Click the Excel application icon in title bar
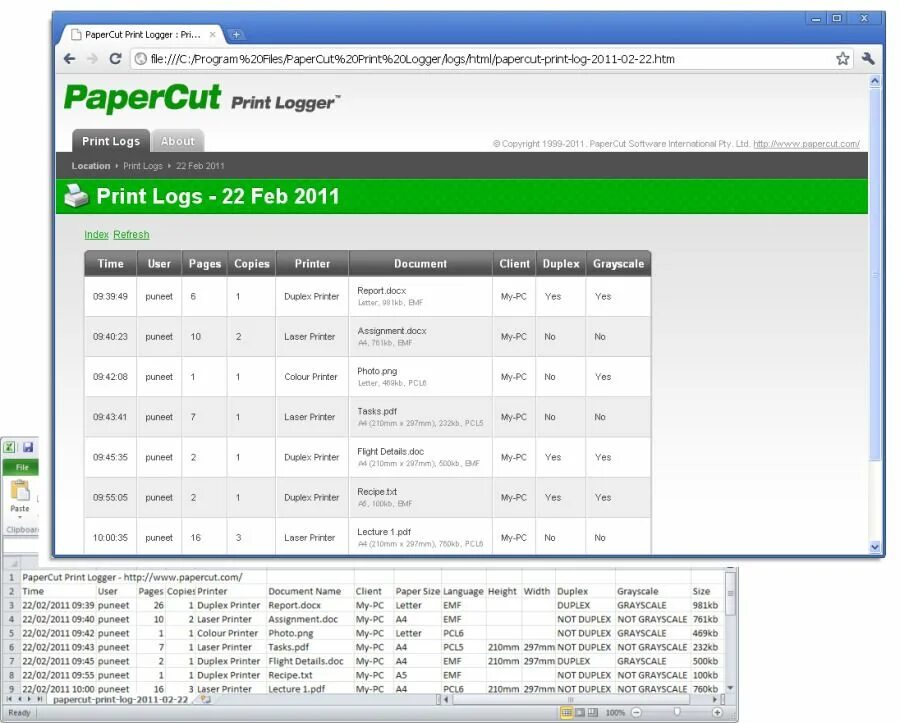Image resolution: width=900 pixels, height=723 pixels. coord(10,447)
